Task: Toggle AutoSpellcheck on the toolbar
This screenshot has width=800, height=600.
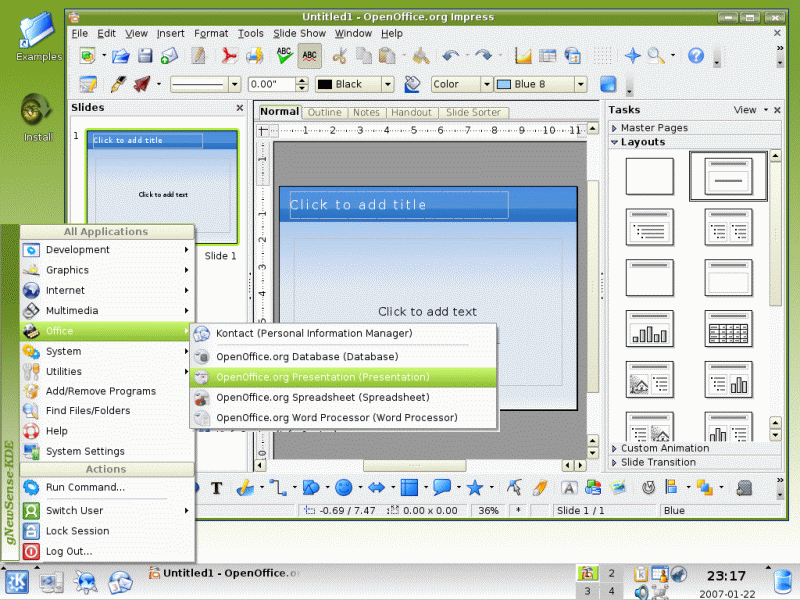Action: [x=309, y=56]
